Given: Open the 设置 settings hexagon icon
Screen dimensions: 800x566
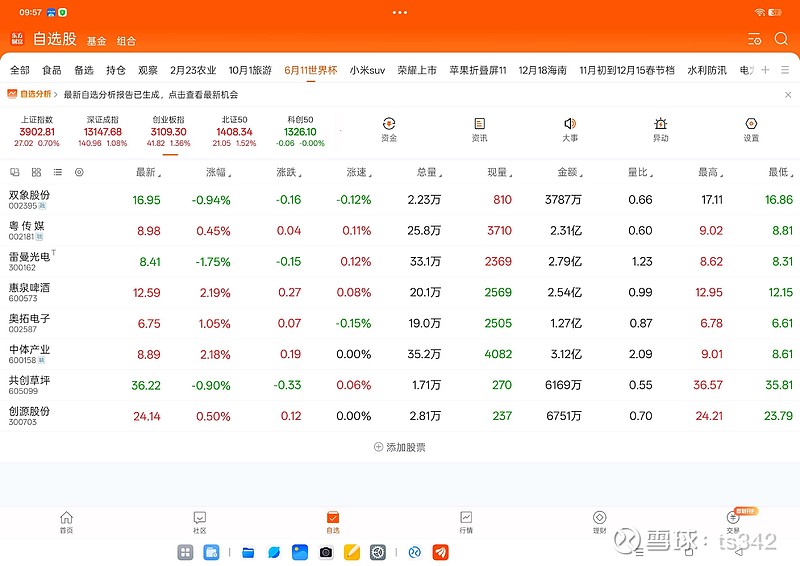Looking at the screenshot, I should [x=751, y=130].
